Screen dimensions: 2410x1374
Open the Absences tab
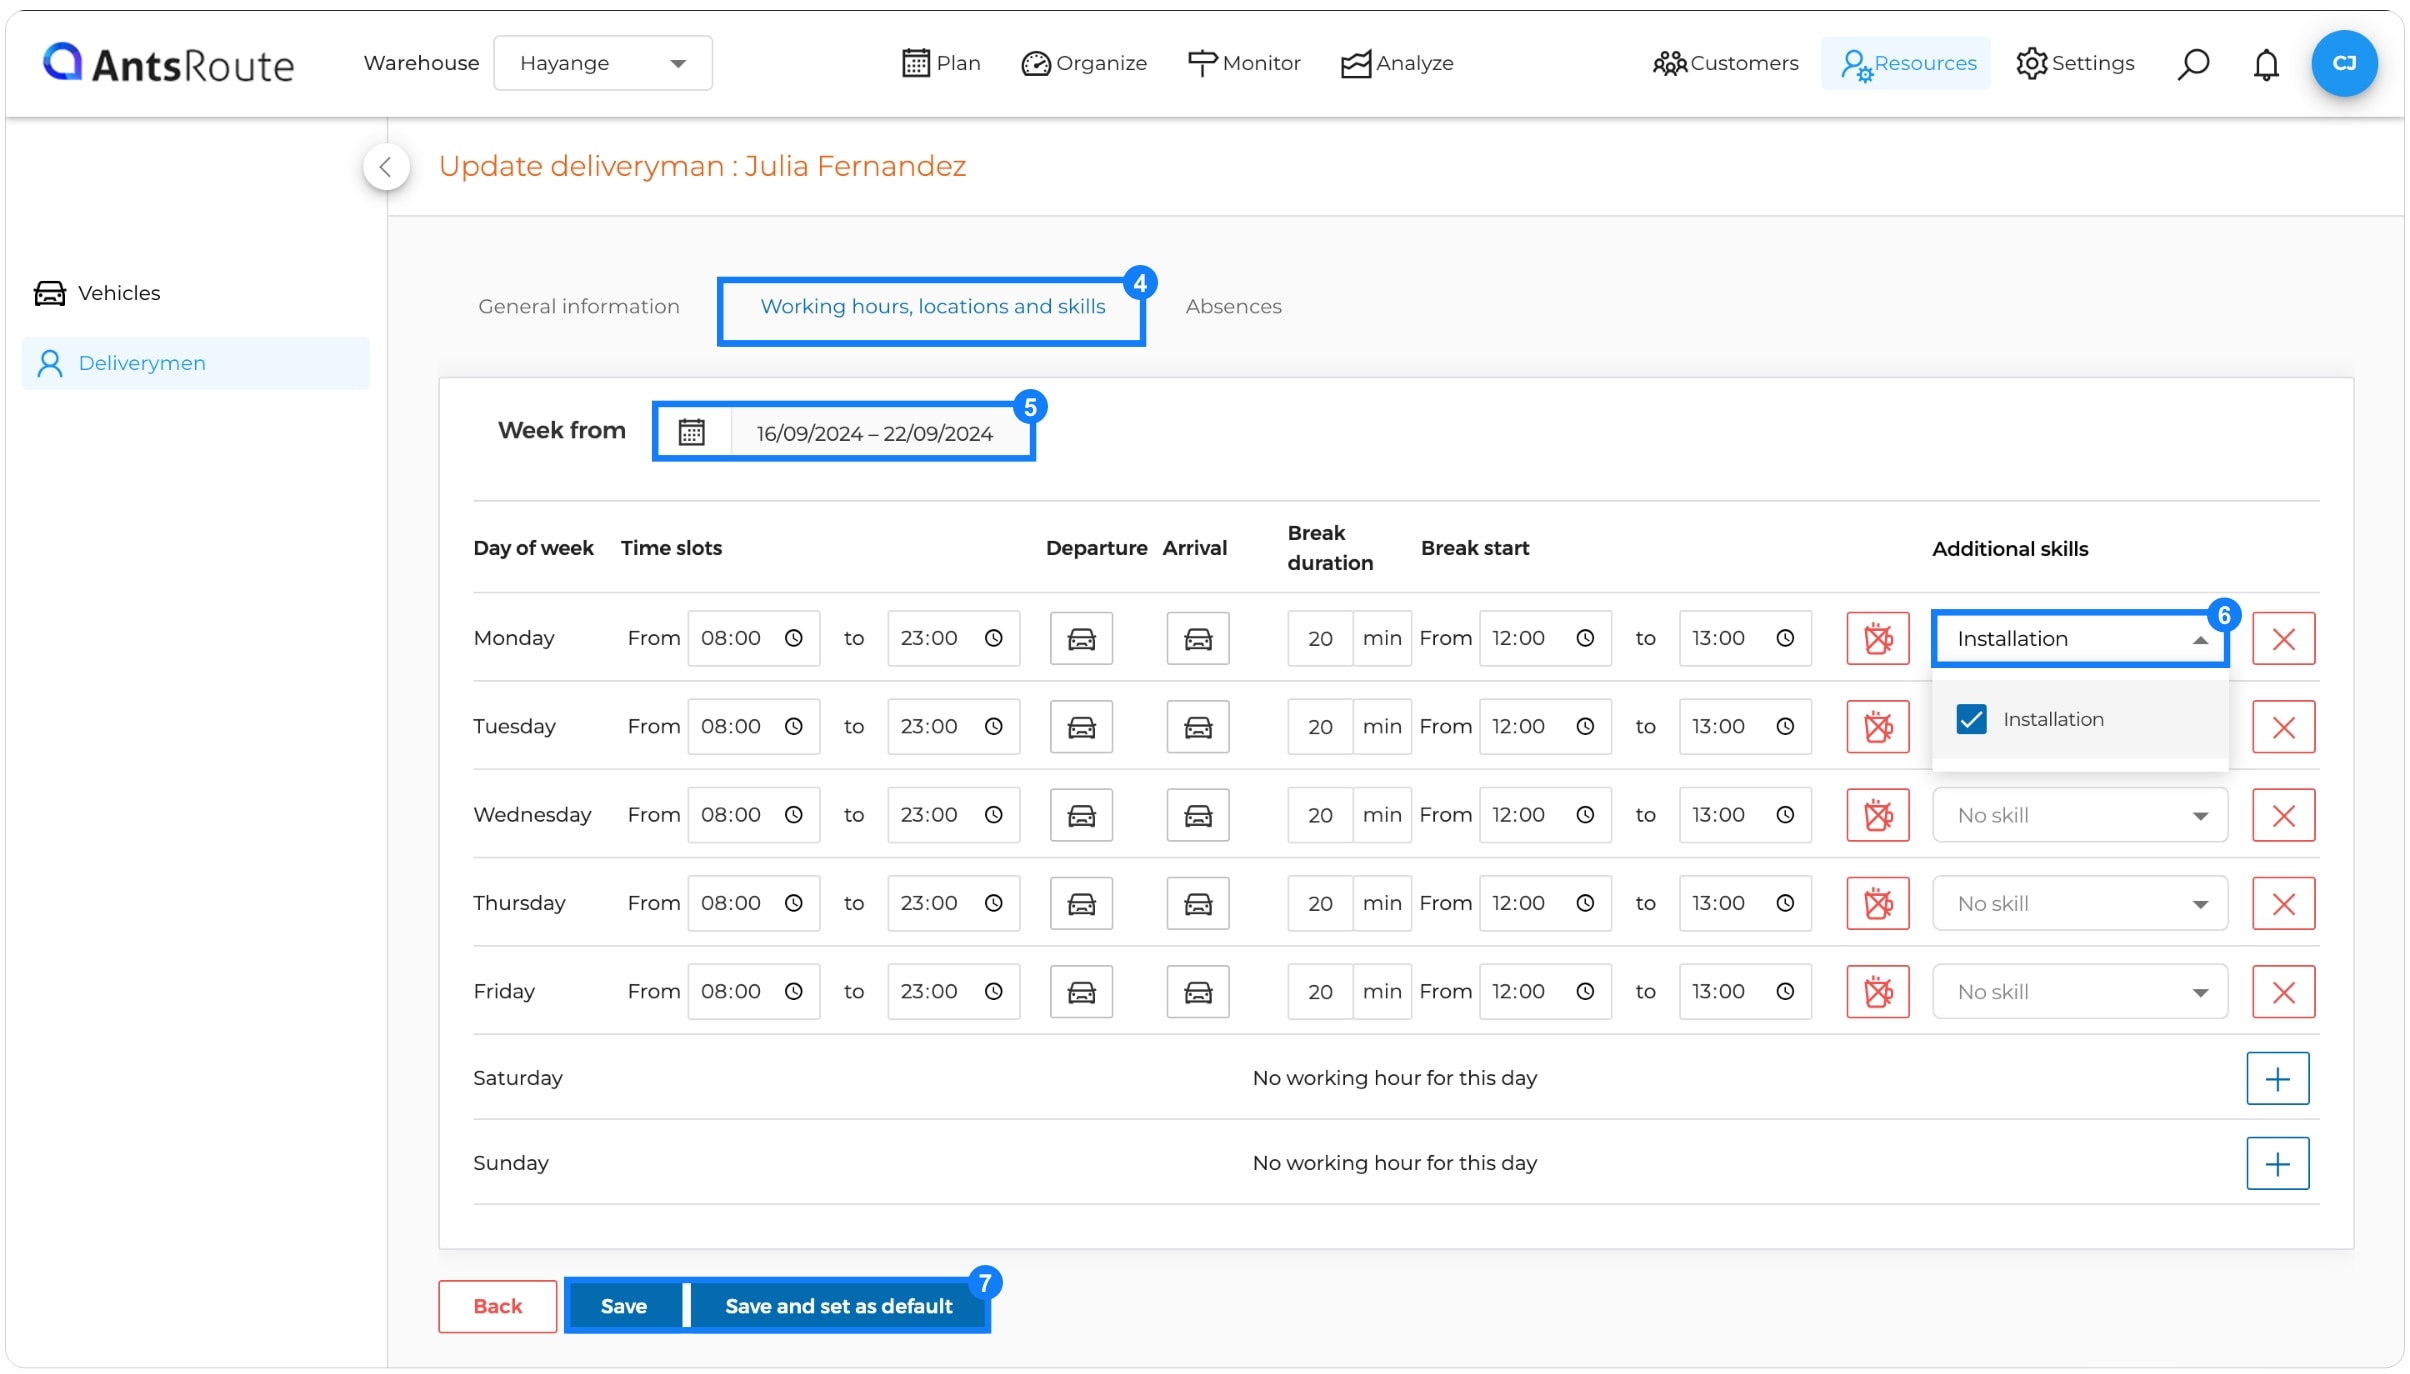[x=1233, y=306]
